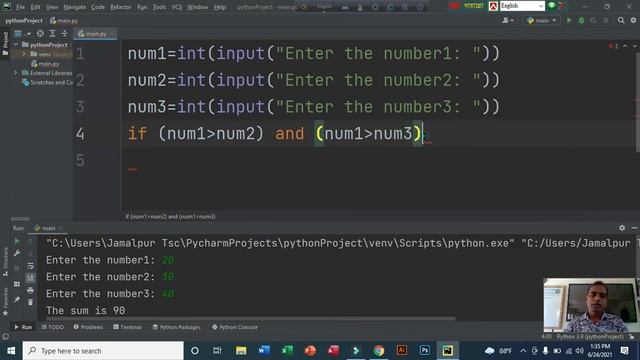Select Scratches and Consoles node
The width and height of the screenshot is (640, 360).
(47, 82)
